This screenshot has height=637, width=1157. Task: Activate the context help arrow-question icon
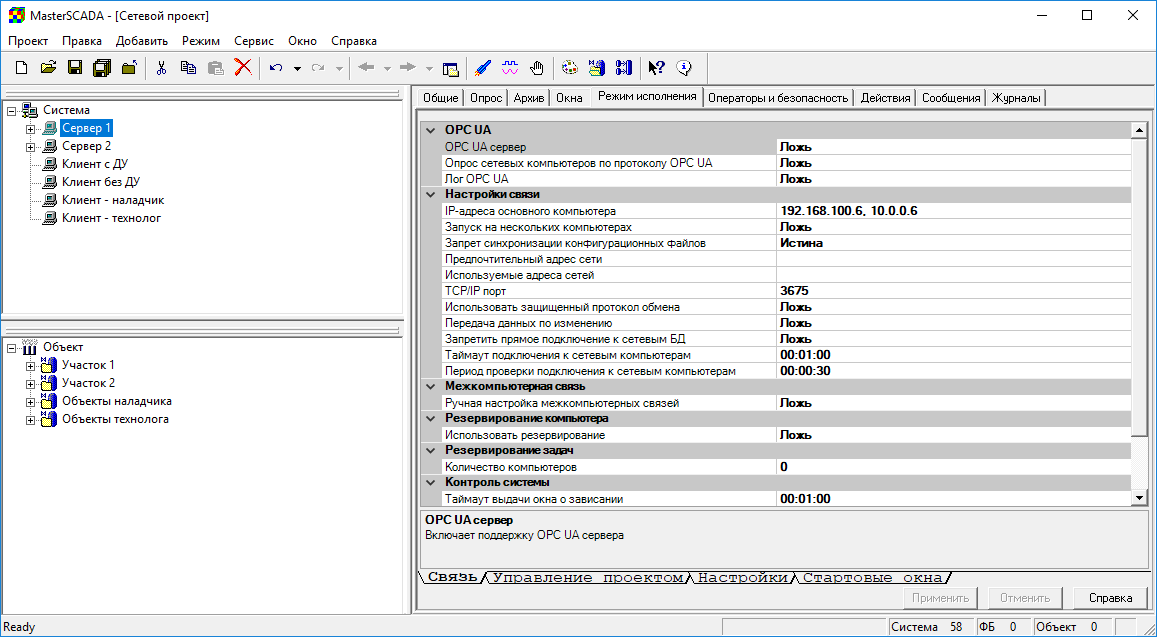click(656, 68)
